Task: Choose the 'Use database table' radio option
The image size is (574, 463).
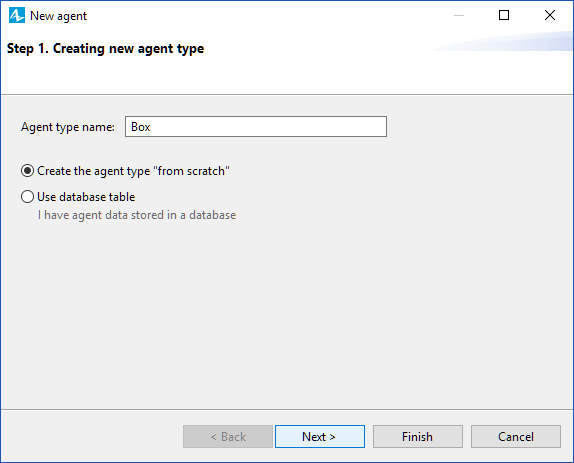Action: pyautogui.click(x=27, y=197)
